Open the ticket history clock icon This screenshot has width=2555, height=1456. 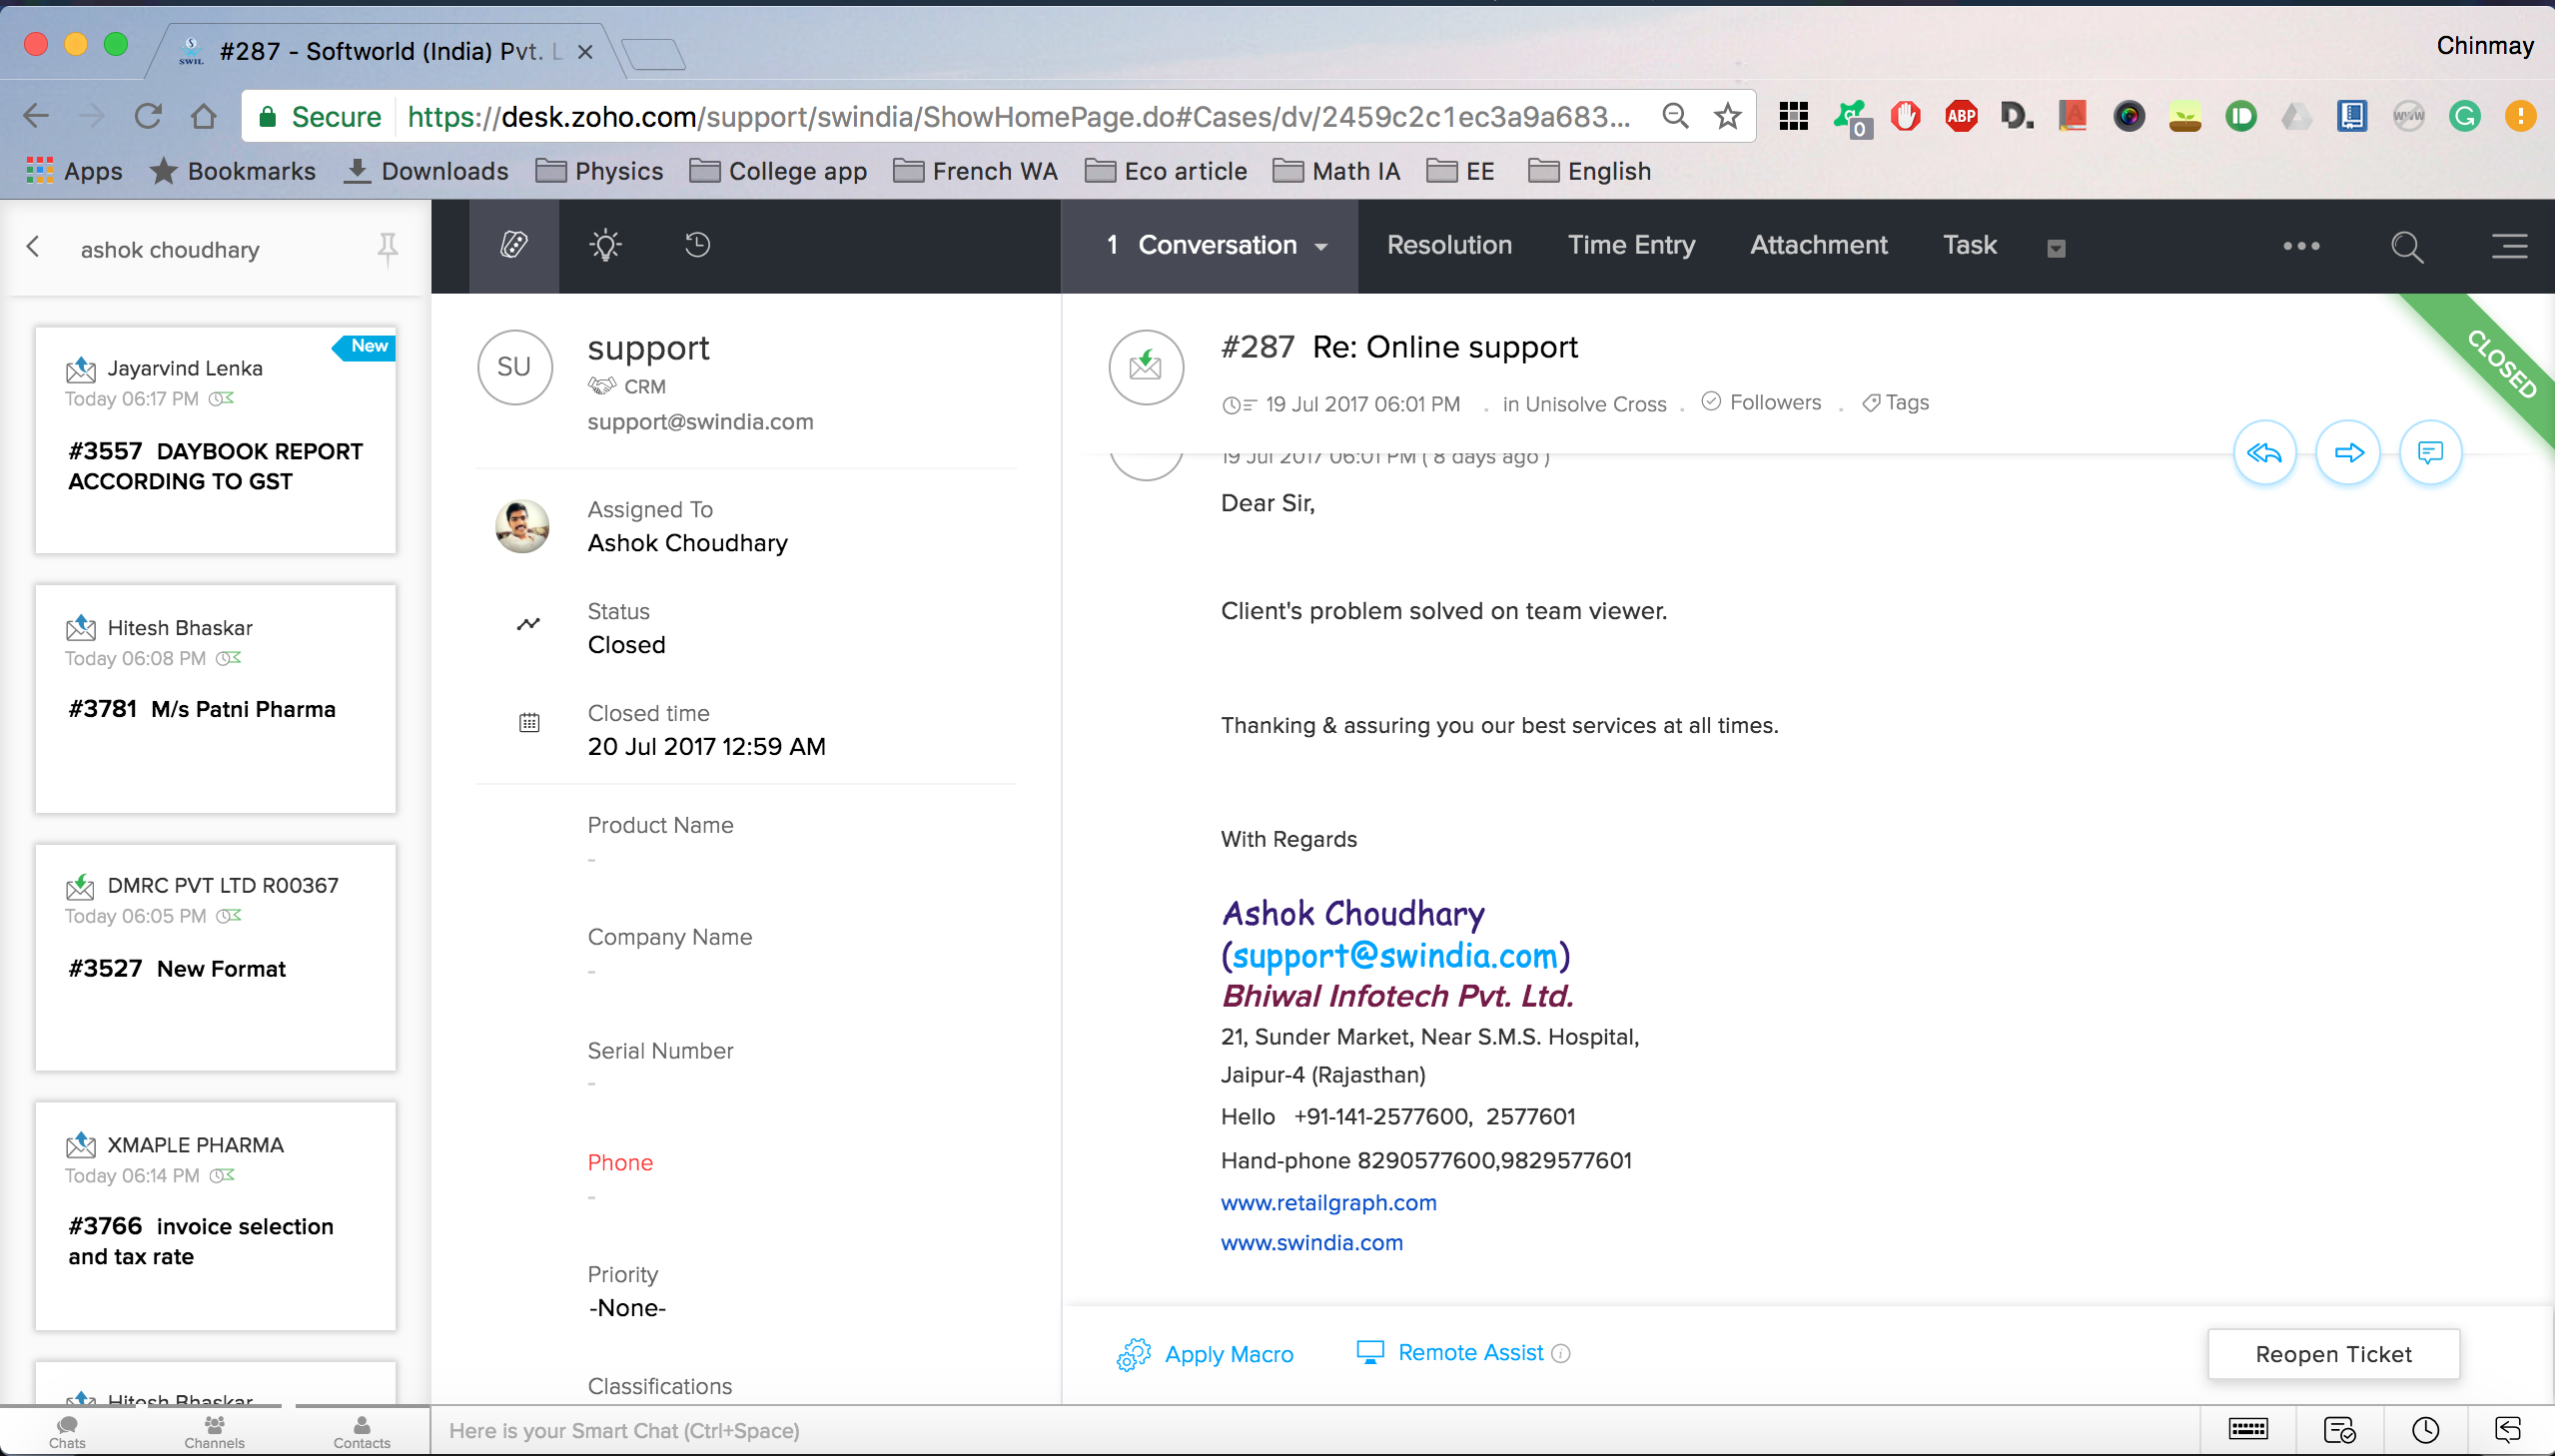697,245
